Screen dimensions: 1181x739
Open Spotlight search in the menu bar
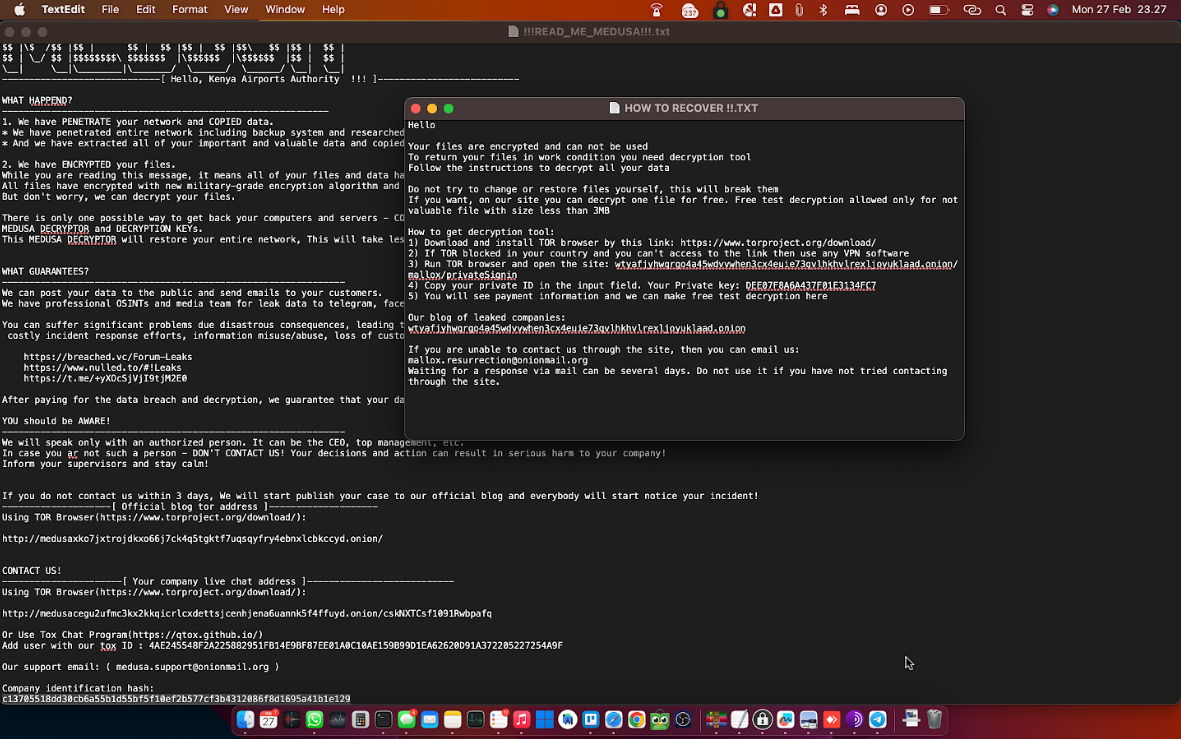(x=1000, y=10)
